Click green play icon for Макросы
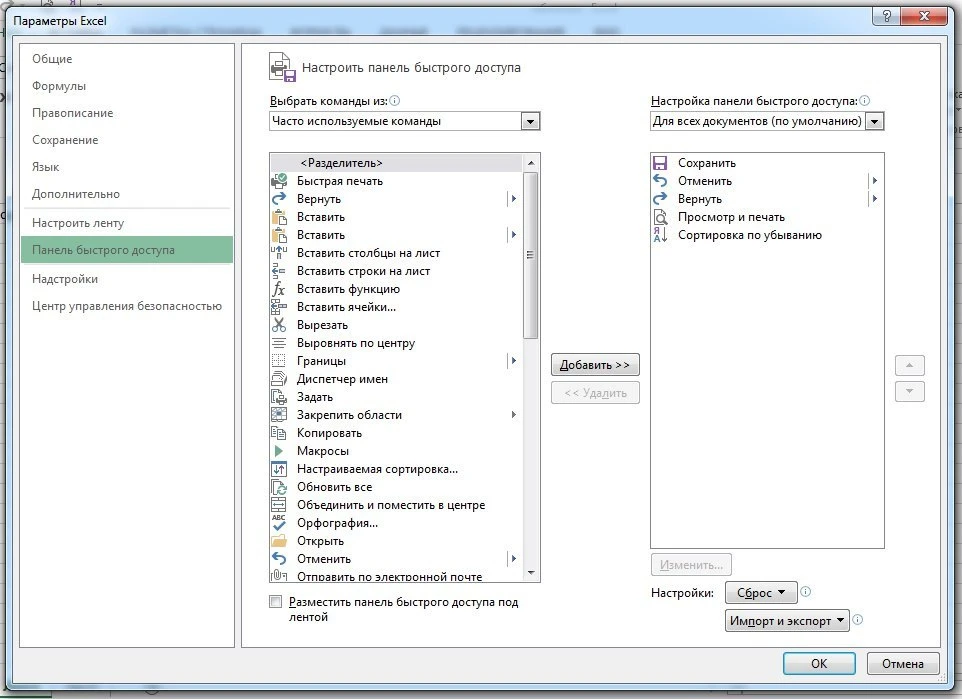 click(x=279, y=450)
